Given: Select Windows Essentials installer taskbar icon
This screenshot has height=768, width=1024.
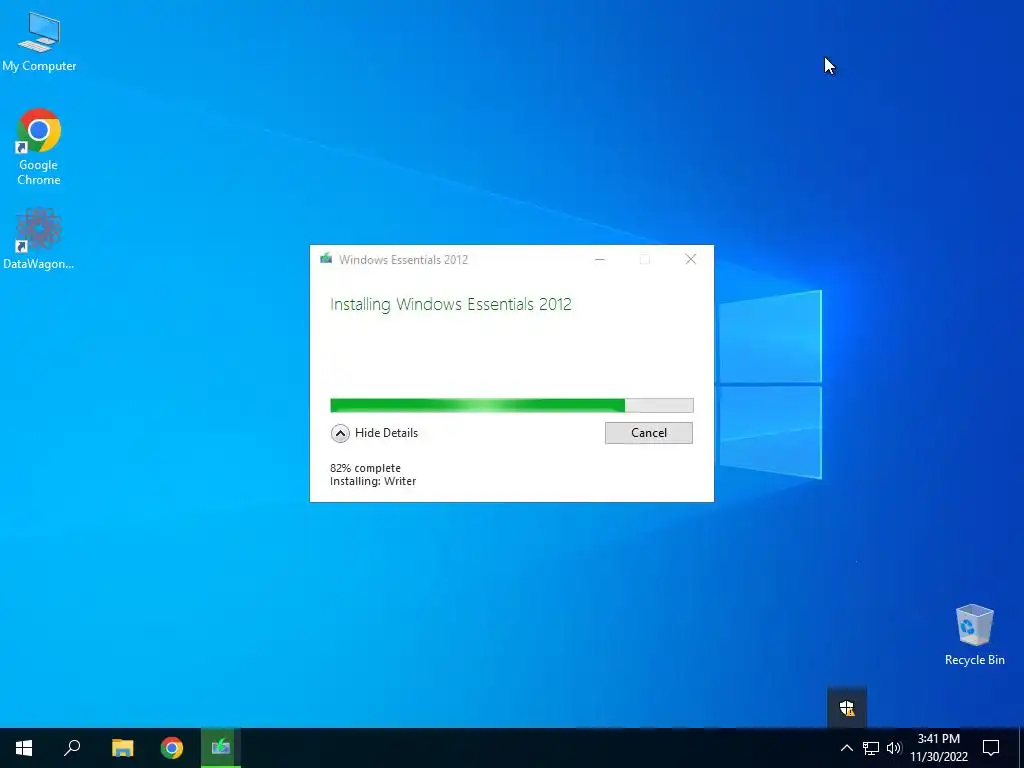Looking at the screenshot, I should [x=221, y=748].
